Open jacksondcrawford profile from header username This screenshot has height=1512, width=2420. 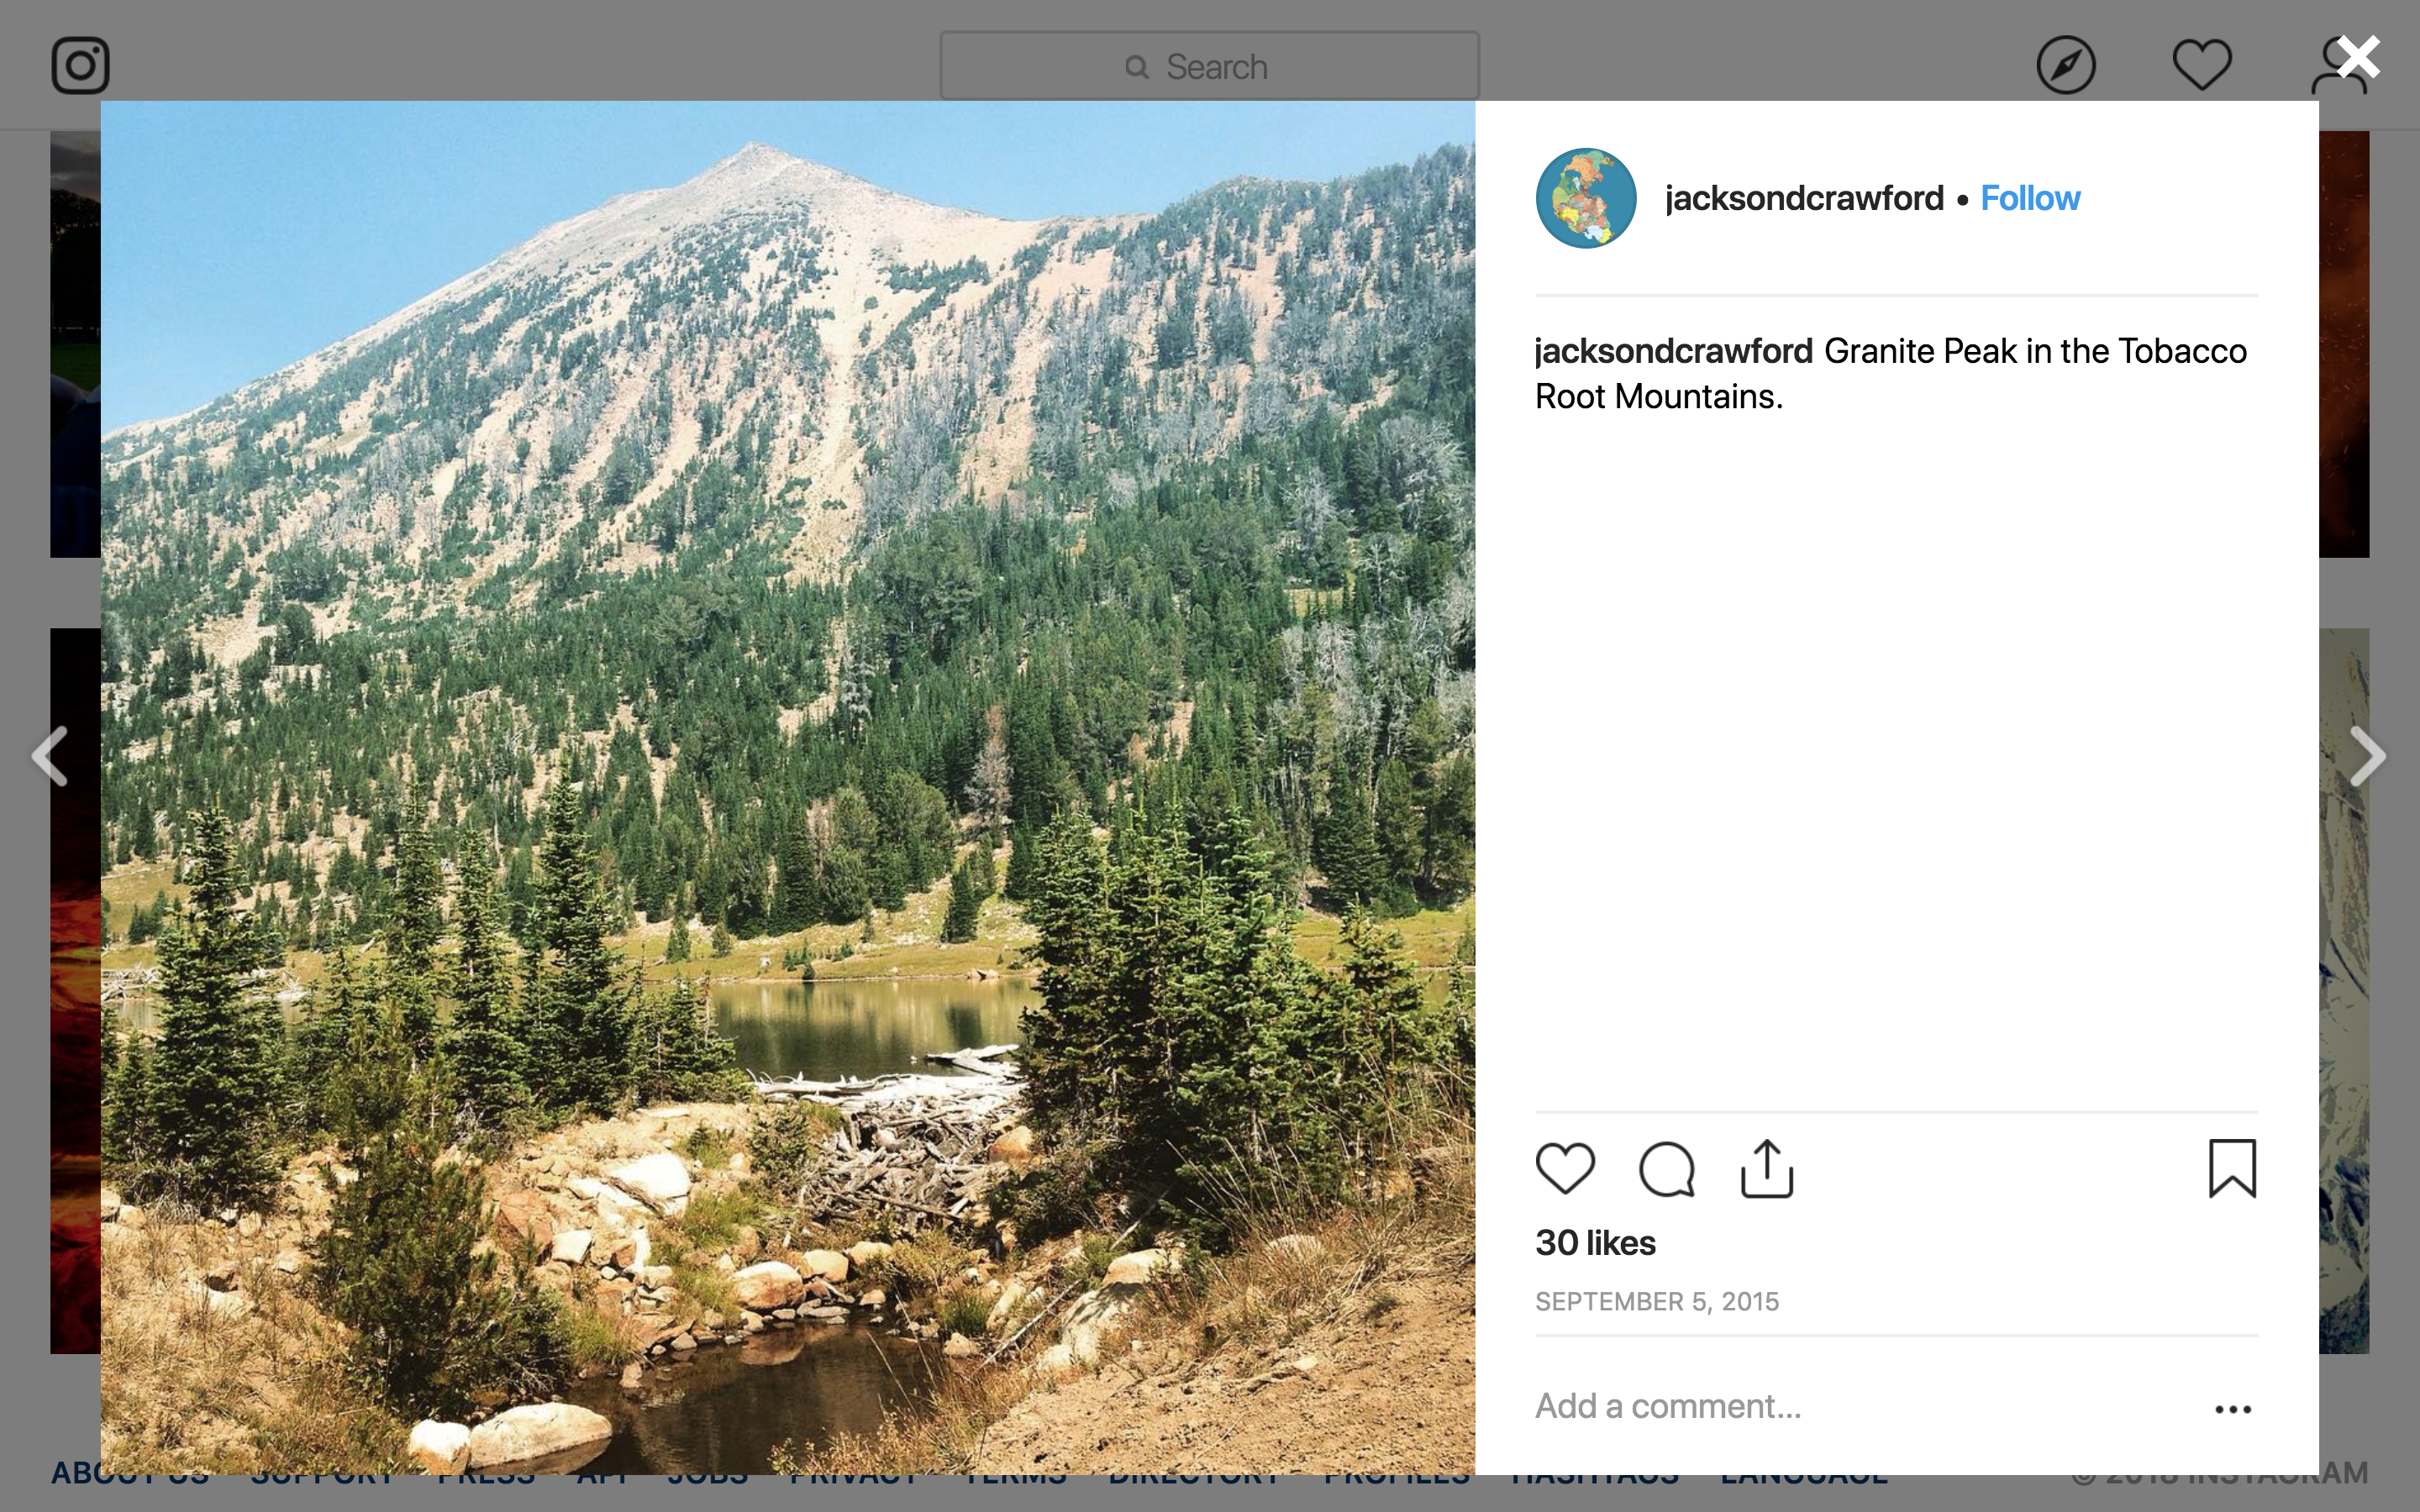(1804, 198)
